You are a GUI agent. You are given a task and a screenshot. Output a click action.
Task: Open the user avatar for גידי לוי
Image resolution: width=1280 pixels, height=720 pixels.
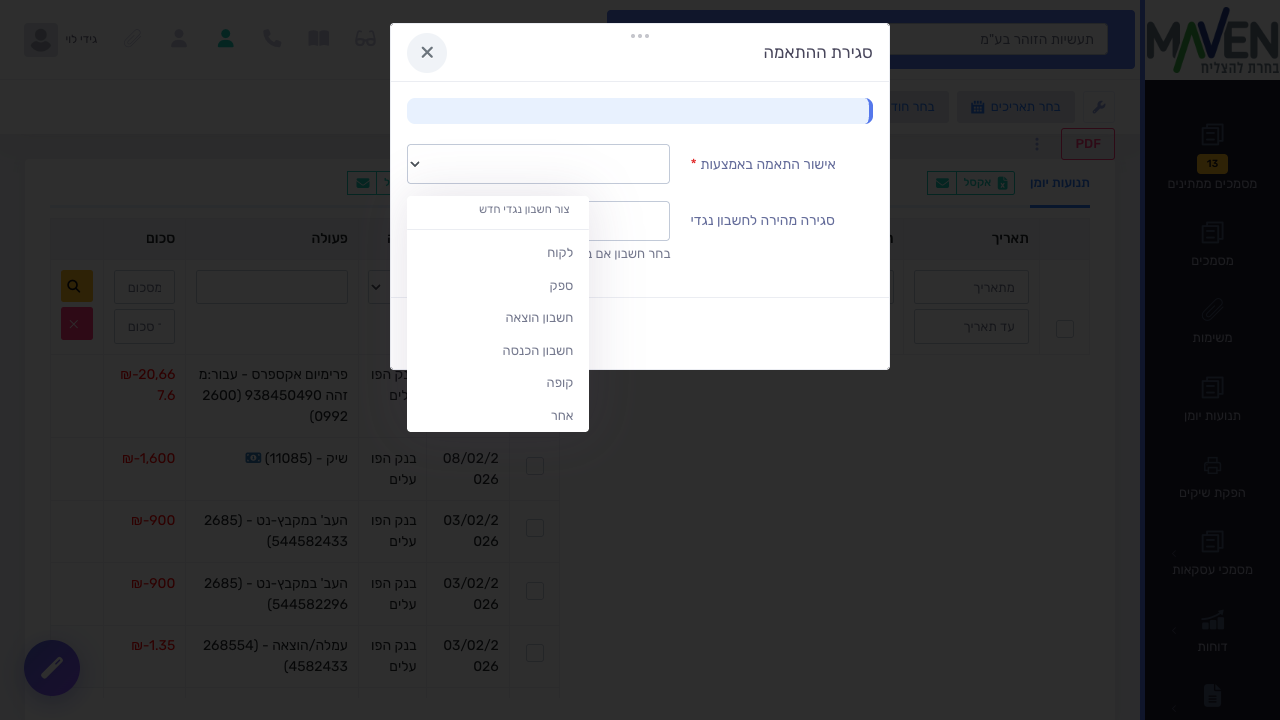point(41,39)
